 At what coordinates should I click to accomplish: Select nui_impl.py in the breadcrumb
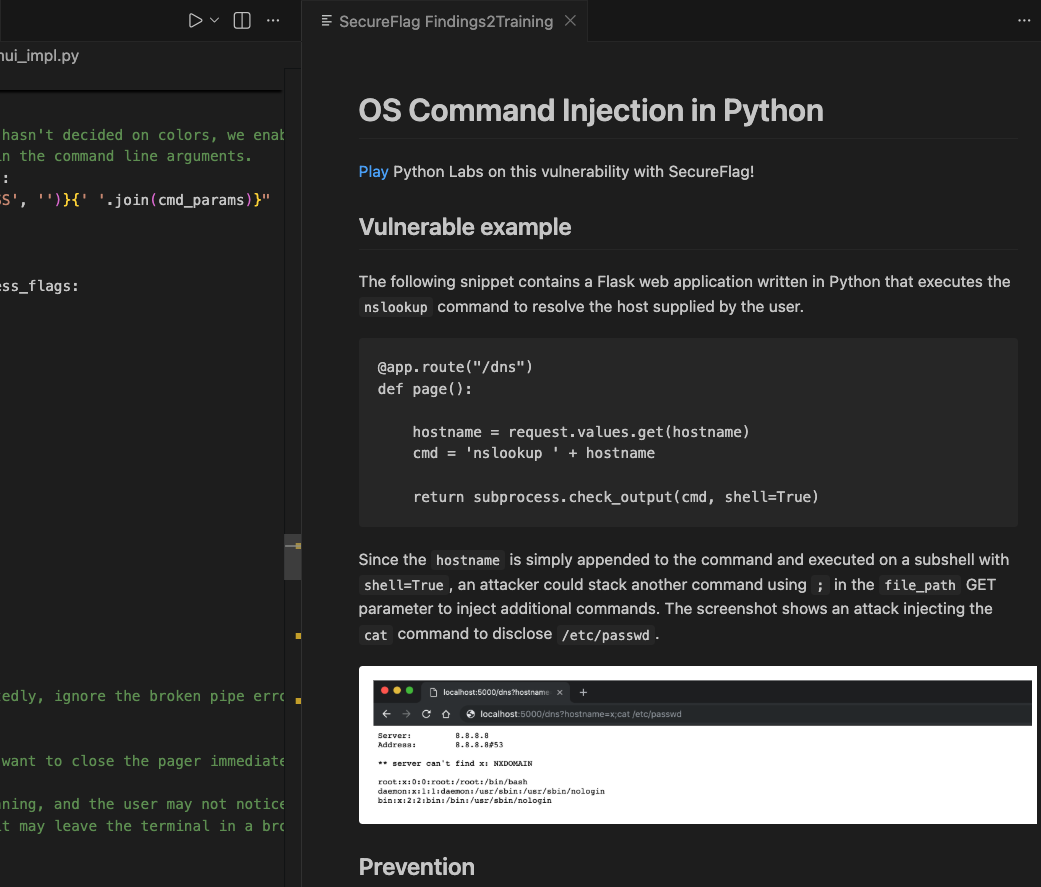tap(40, 56)
